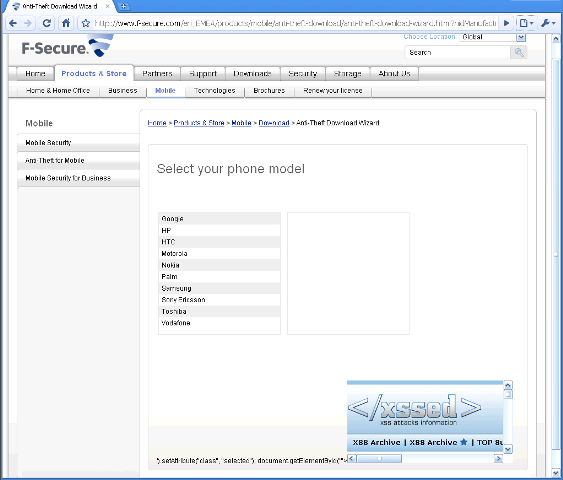
Task: Choose Motorola in manufacturer list
Action: click(x=219, y=253)
